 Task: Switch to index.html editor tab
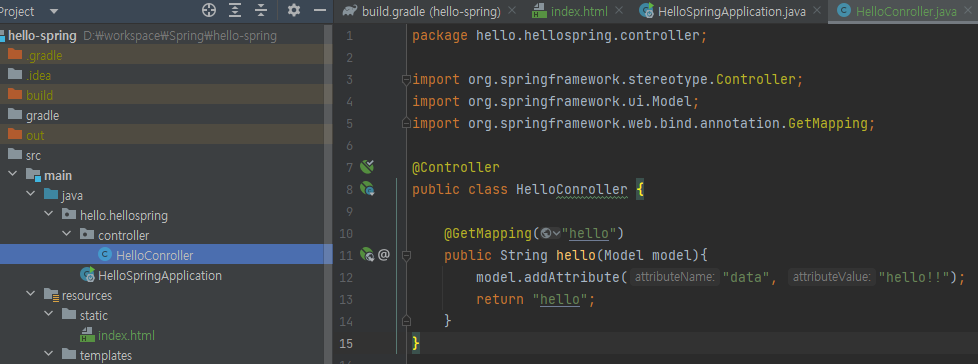579,11
